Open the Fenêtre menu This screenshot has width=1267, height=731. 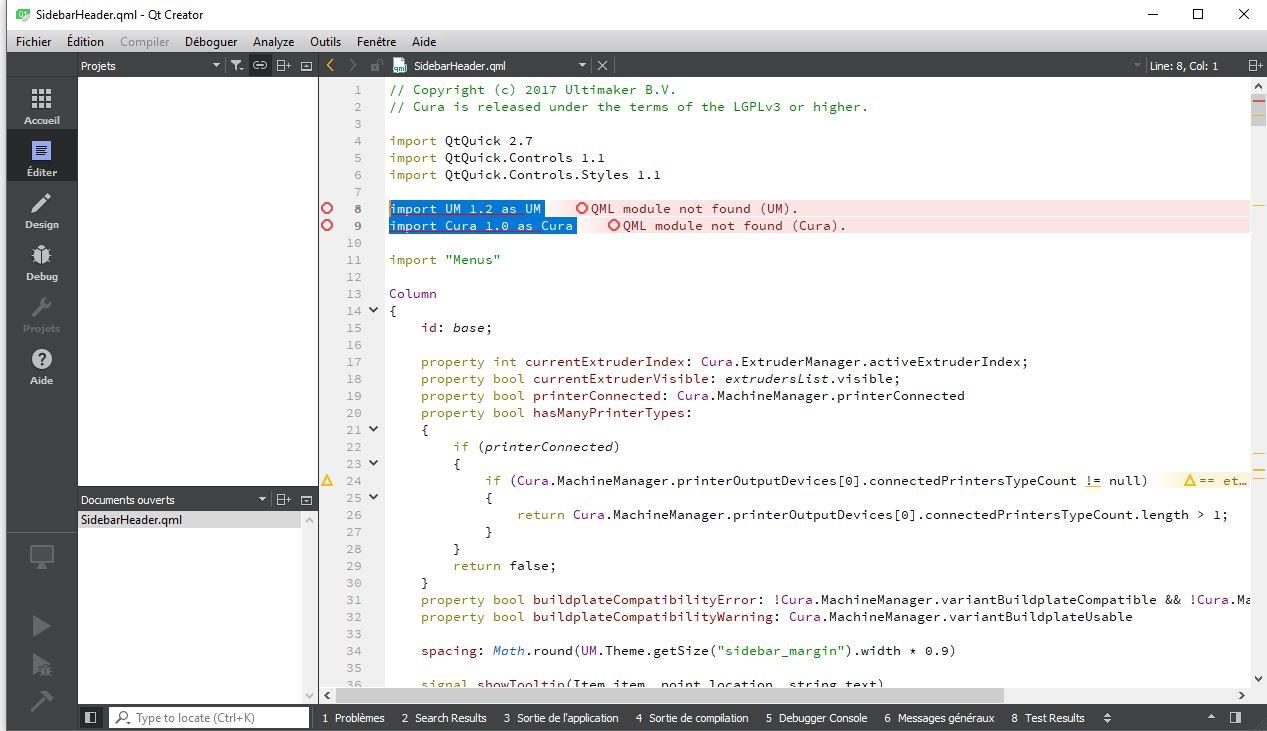(376, 42)
